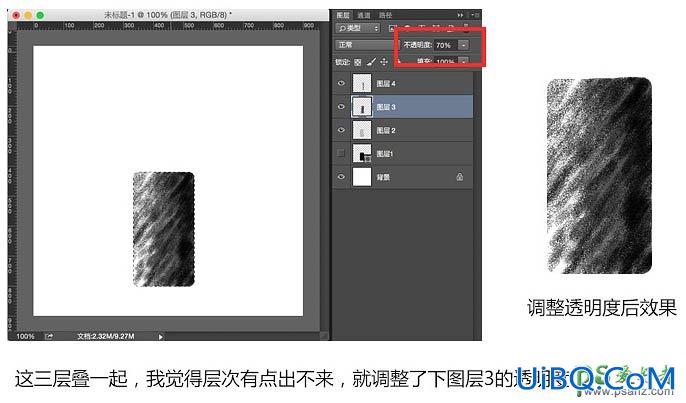The height and width of the screenshot is (403, 686).
Task: Switch to the 通道 tab
Action: coord(364,15)
